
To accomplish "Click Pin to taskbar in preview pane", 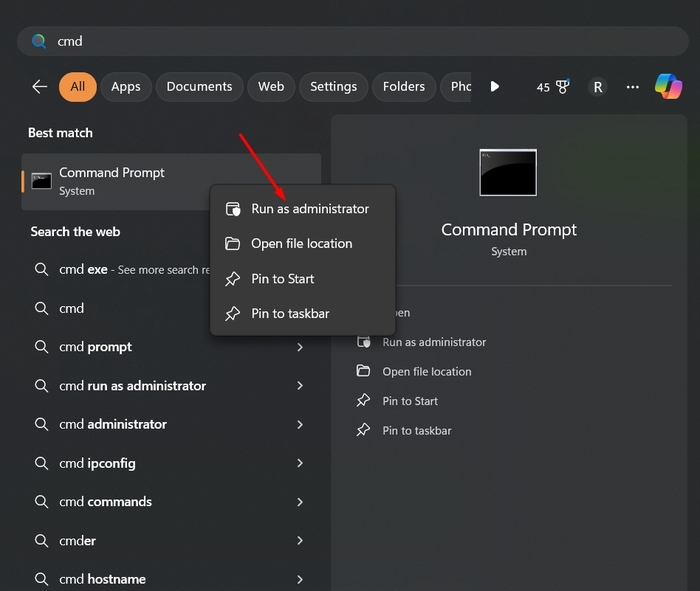I will pyautogui.click(x=417, y=431).
